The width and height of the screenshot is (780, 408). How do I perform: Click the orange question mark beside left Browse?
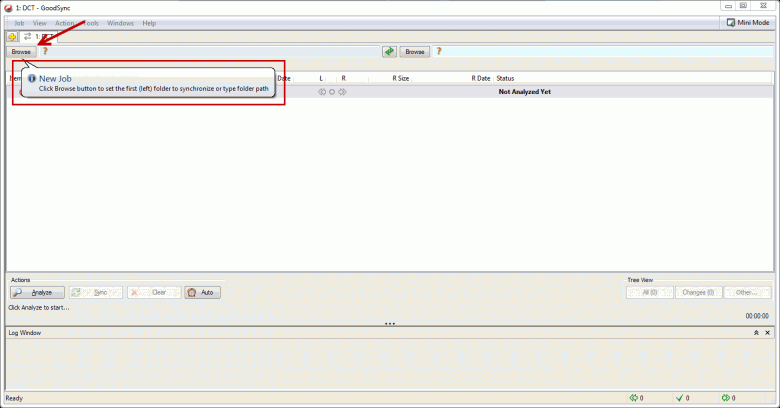[45, 51]
